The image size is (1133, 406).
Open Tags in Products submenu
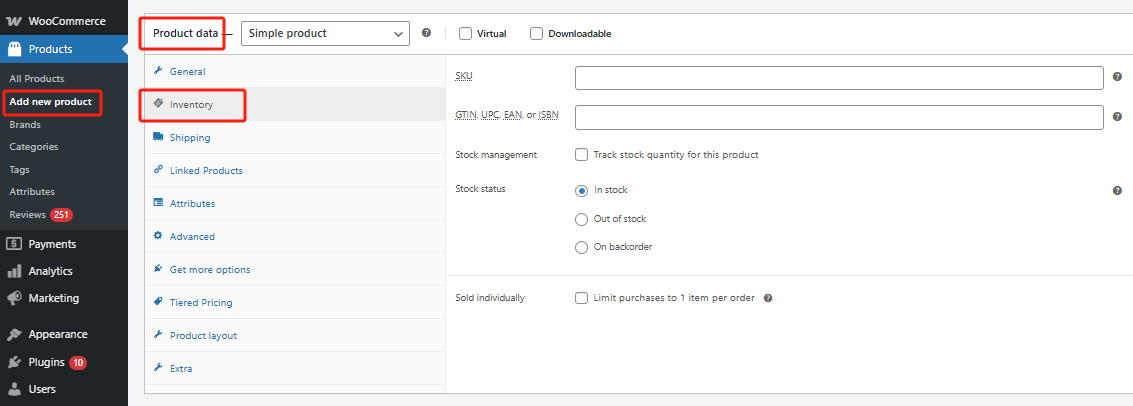point(20,169)
